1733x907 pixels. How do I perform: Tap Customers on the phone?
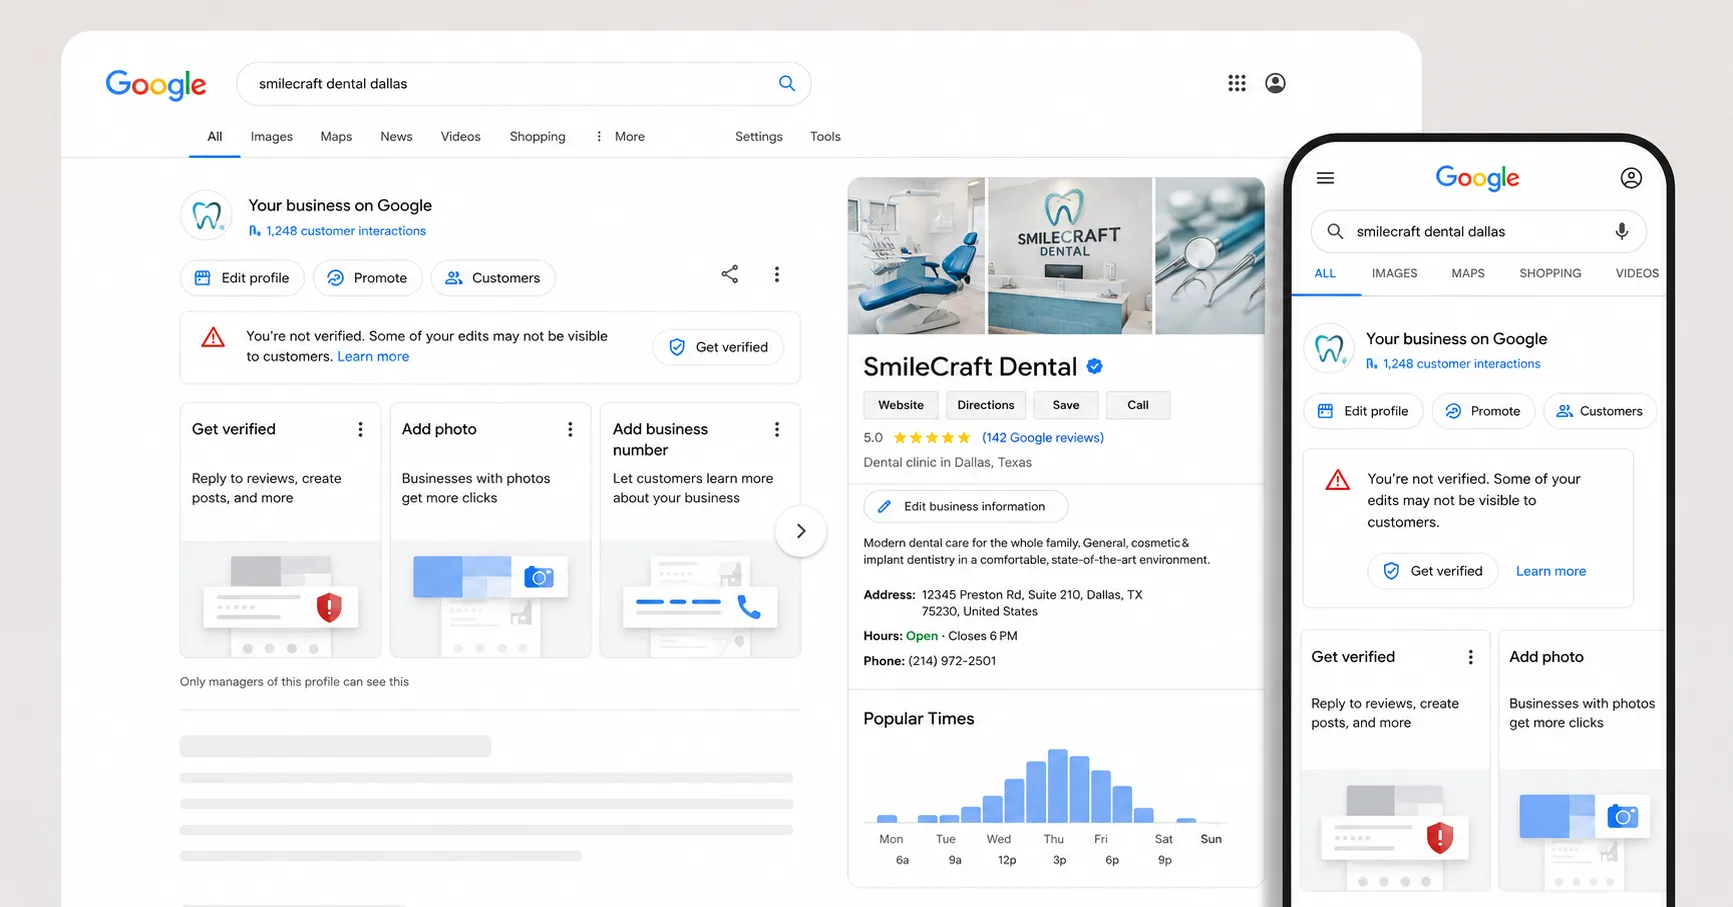(1600, 411)
